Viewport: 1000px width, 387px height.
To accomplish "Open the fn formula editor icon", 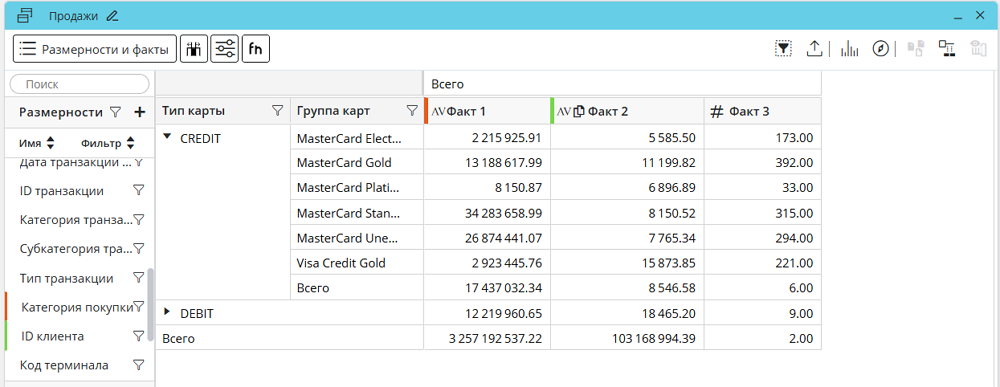I will 256,49.
